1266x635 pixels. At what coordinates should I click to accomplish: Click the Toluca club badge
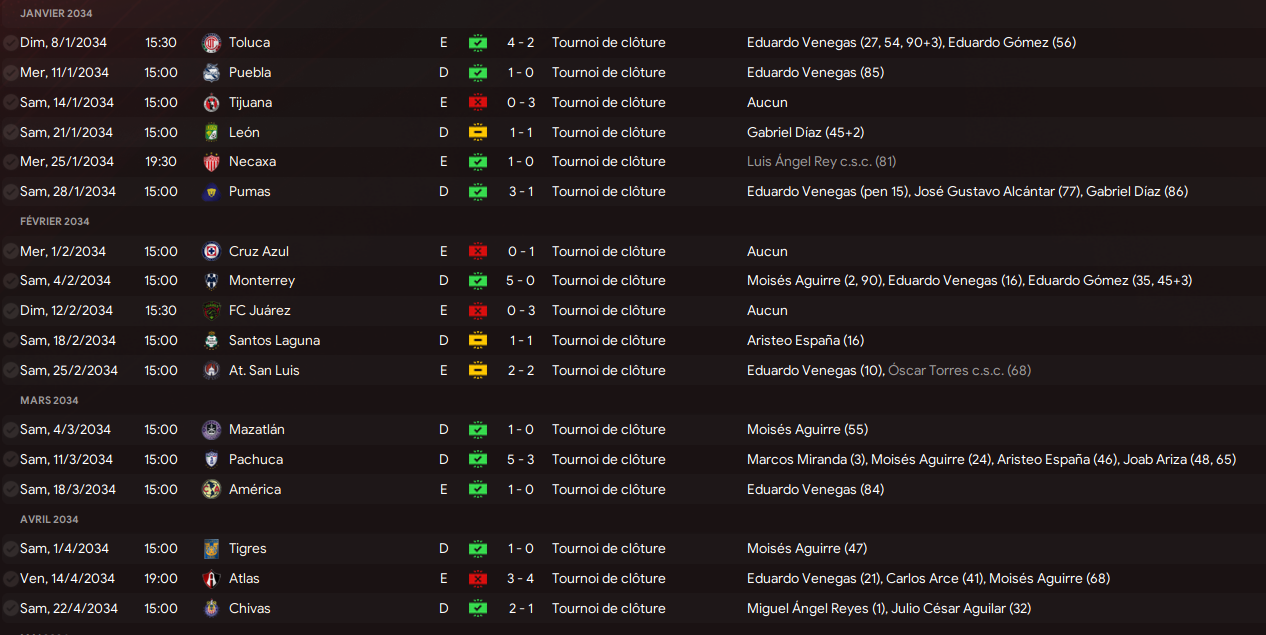tap(210, 43)
